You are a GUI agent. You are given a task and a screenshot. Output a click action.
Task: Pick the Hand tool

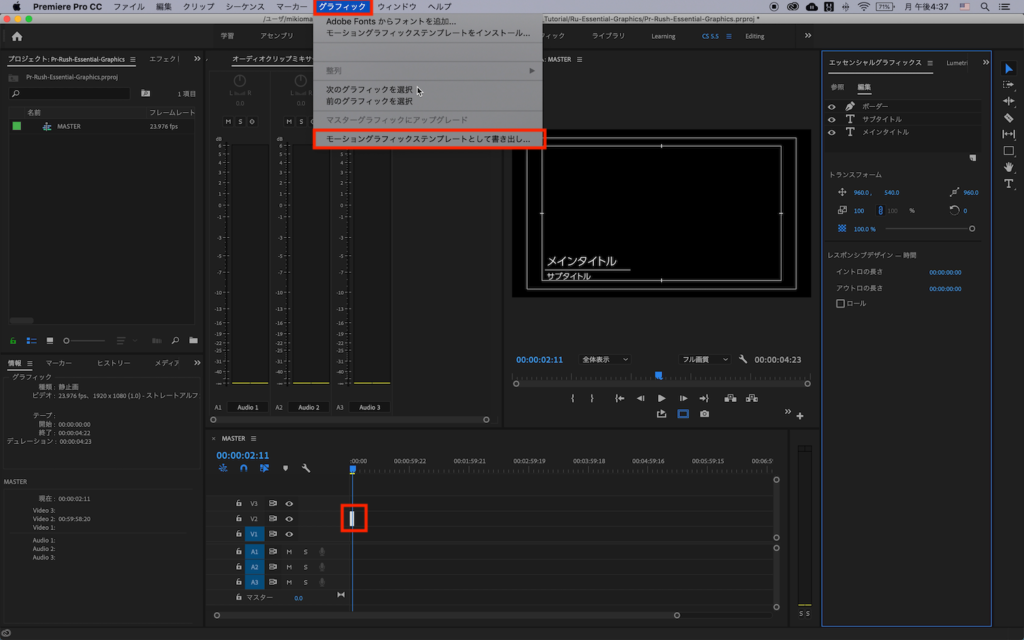[x=1008, y=167]
